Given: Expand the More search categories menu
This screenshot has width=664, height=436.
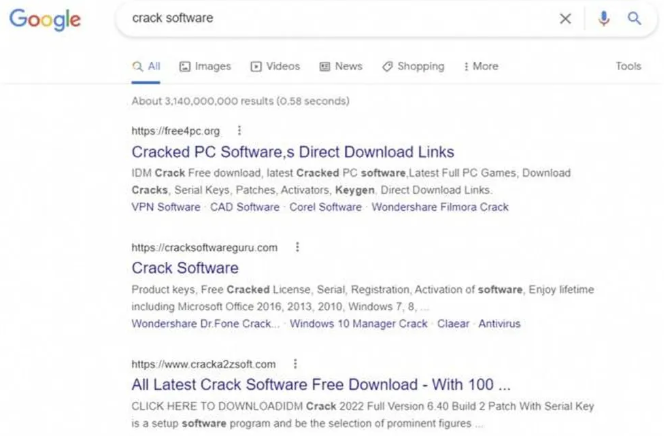Looking at the screenshot, I should pos(481,66).
